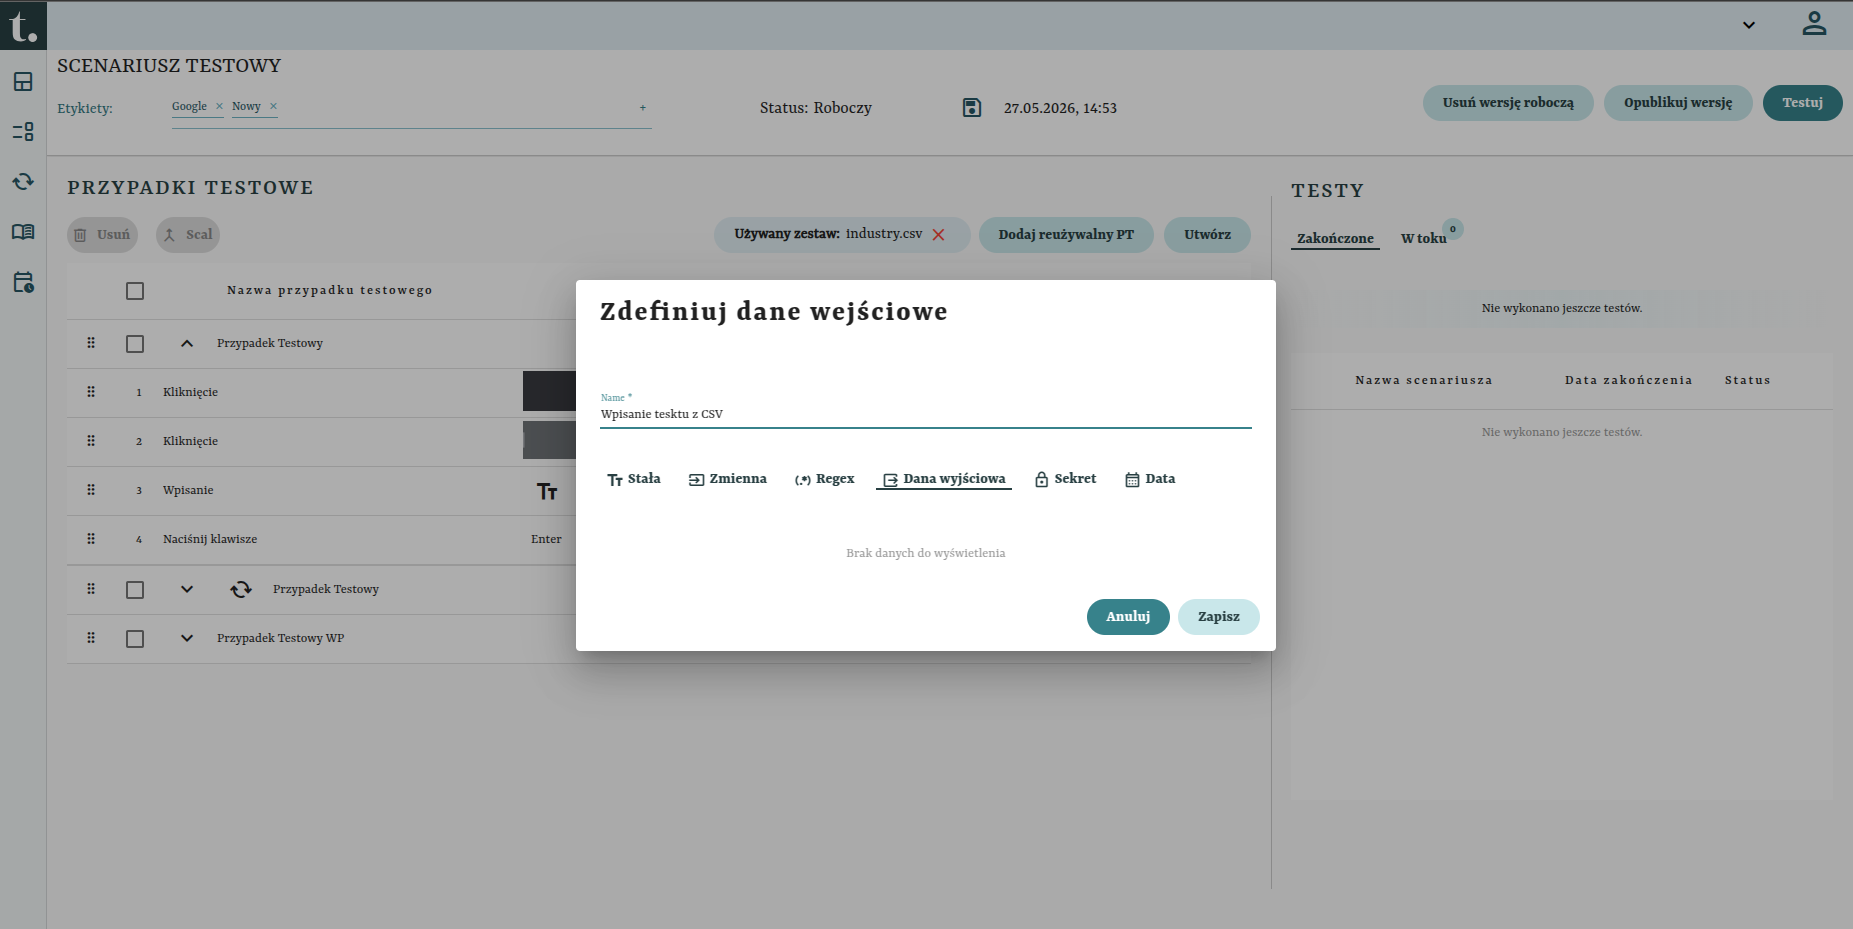Viewport: 1853px width, 929px height.
Task: Open the user account icon
Action: click(x=1814, y=24)
